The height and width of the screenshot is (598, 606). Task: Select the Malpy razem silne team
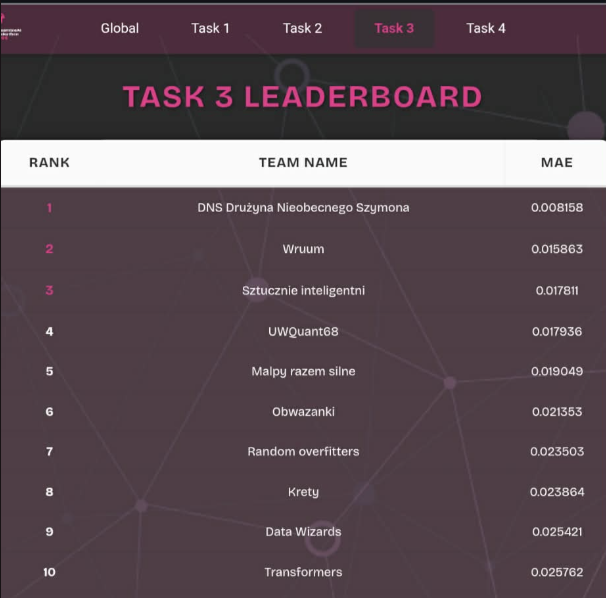[303, 371]
